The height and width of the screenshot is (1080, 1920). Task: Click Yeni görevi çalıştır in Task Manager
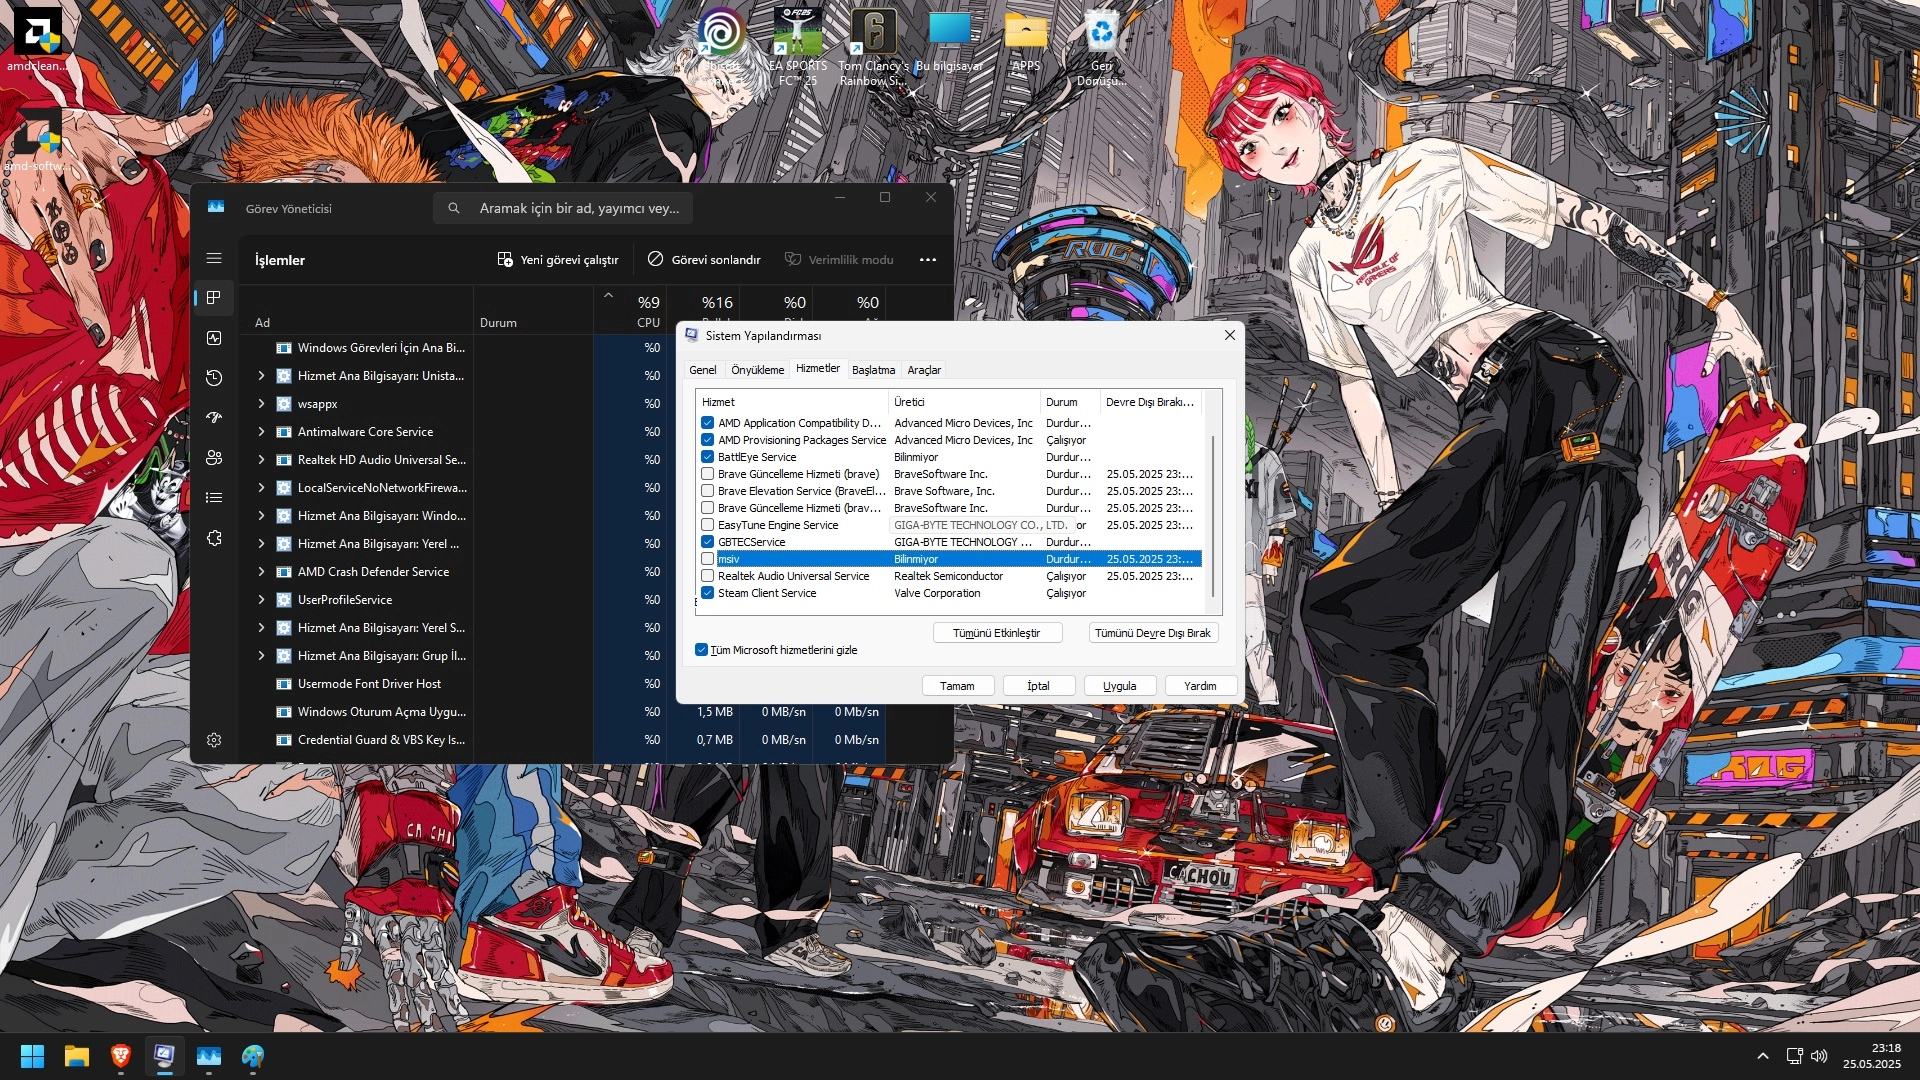(558, 260)
